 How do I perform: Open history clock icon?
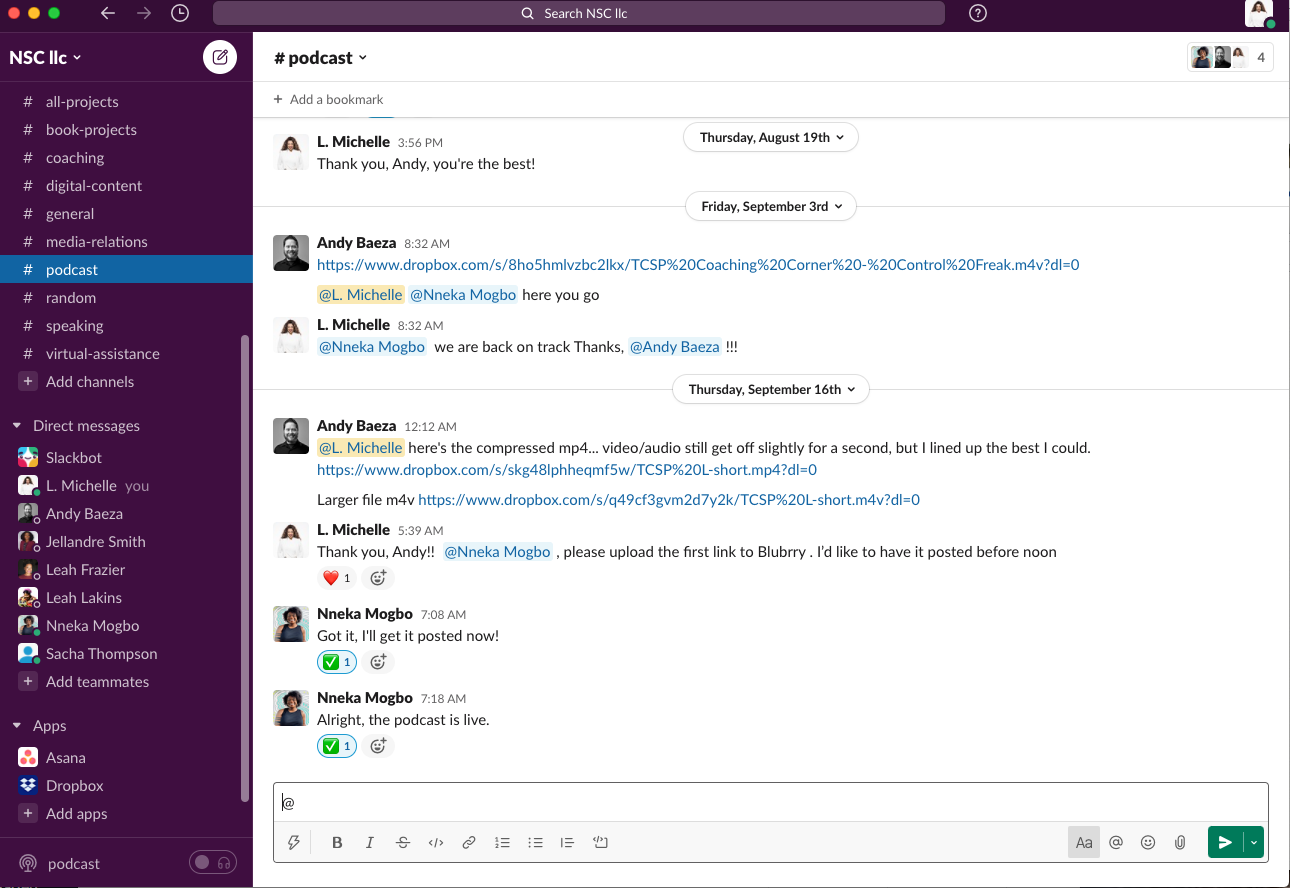click(x=179, y=13)
